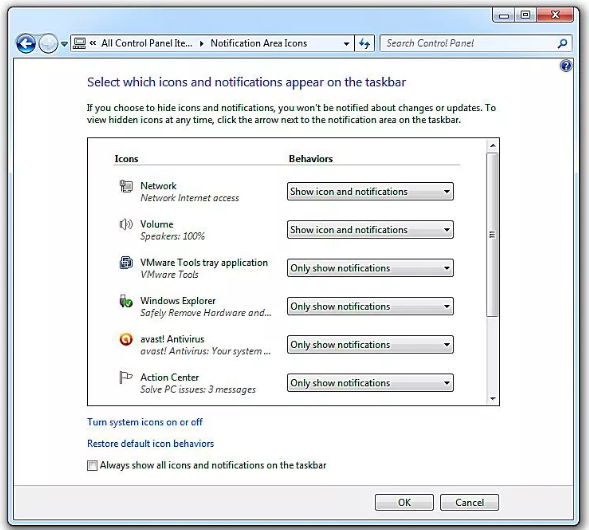Click Restore default icon behaviors link
Screen dimensions: 589x530
[x=150, y=444]
